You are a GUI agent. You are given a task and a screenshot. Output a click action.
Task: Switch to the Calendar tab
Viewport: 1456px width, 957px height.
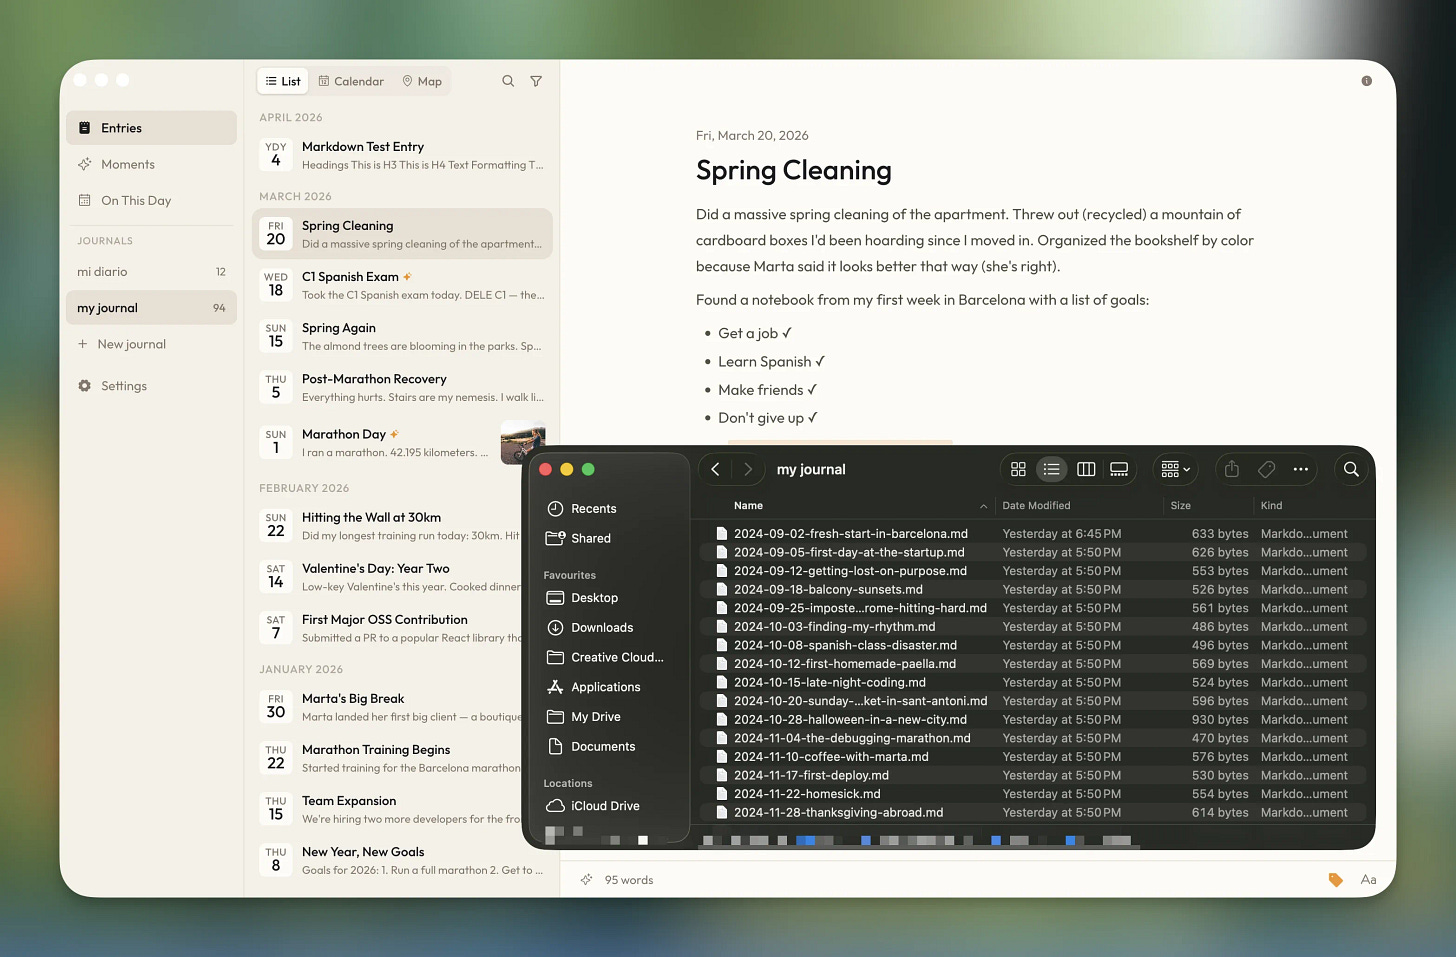351,81
